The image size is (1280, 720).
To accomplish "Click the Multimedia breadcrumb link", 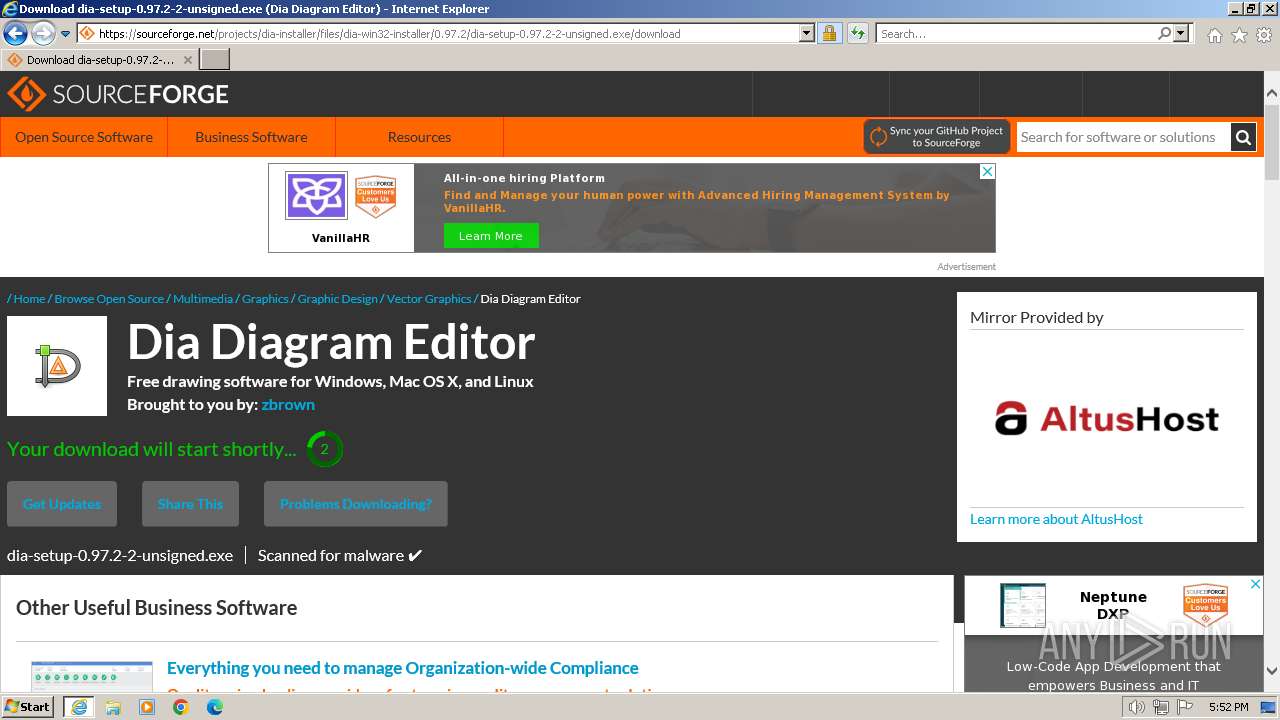I will coord(203,299).
